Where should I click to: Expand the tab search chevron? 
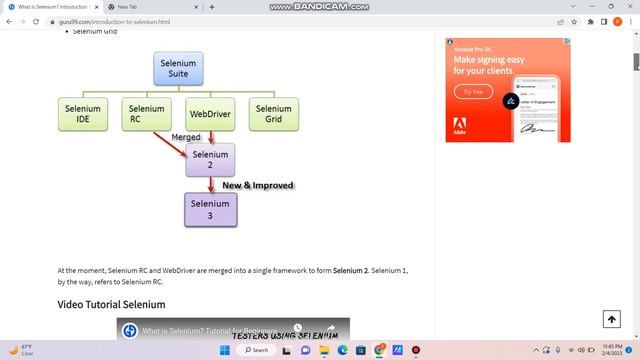[x=573, y=7]
